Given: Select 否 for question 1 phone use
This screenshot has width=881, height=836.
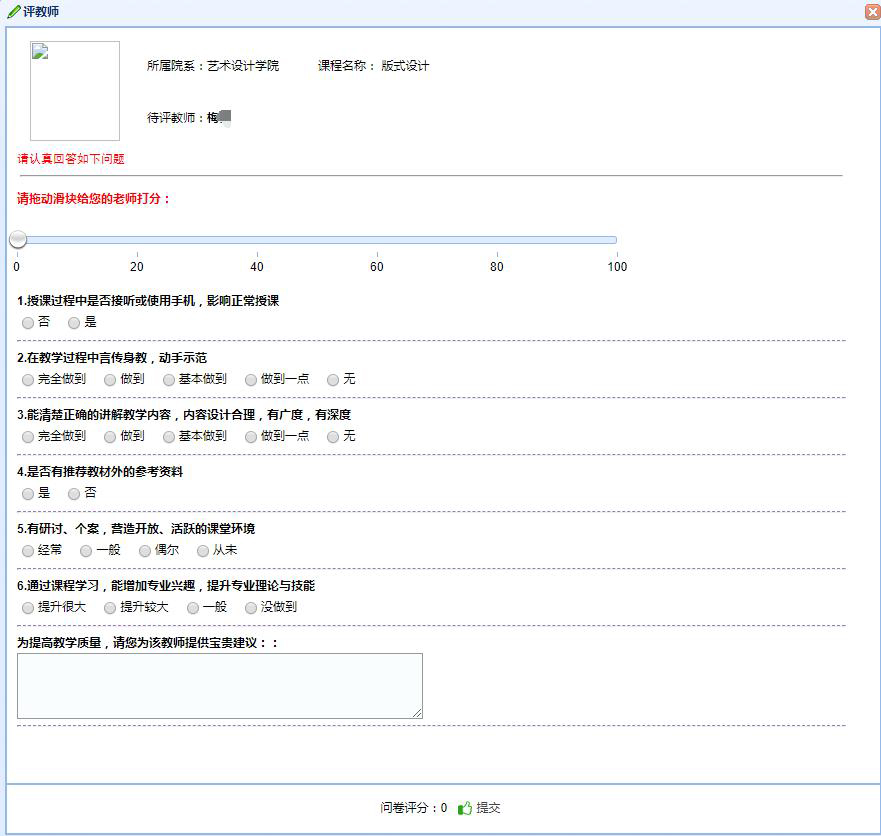Looking at the screenshot, I should pyautogui.click(x=28, y=323).
